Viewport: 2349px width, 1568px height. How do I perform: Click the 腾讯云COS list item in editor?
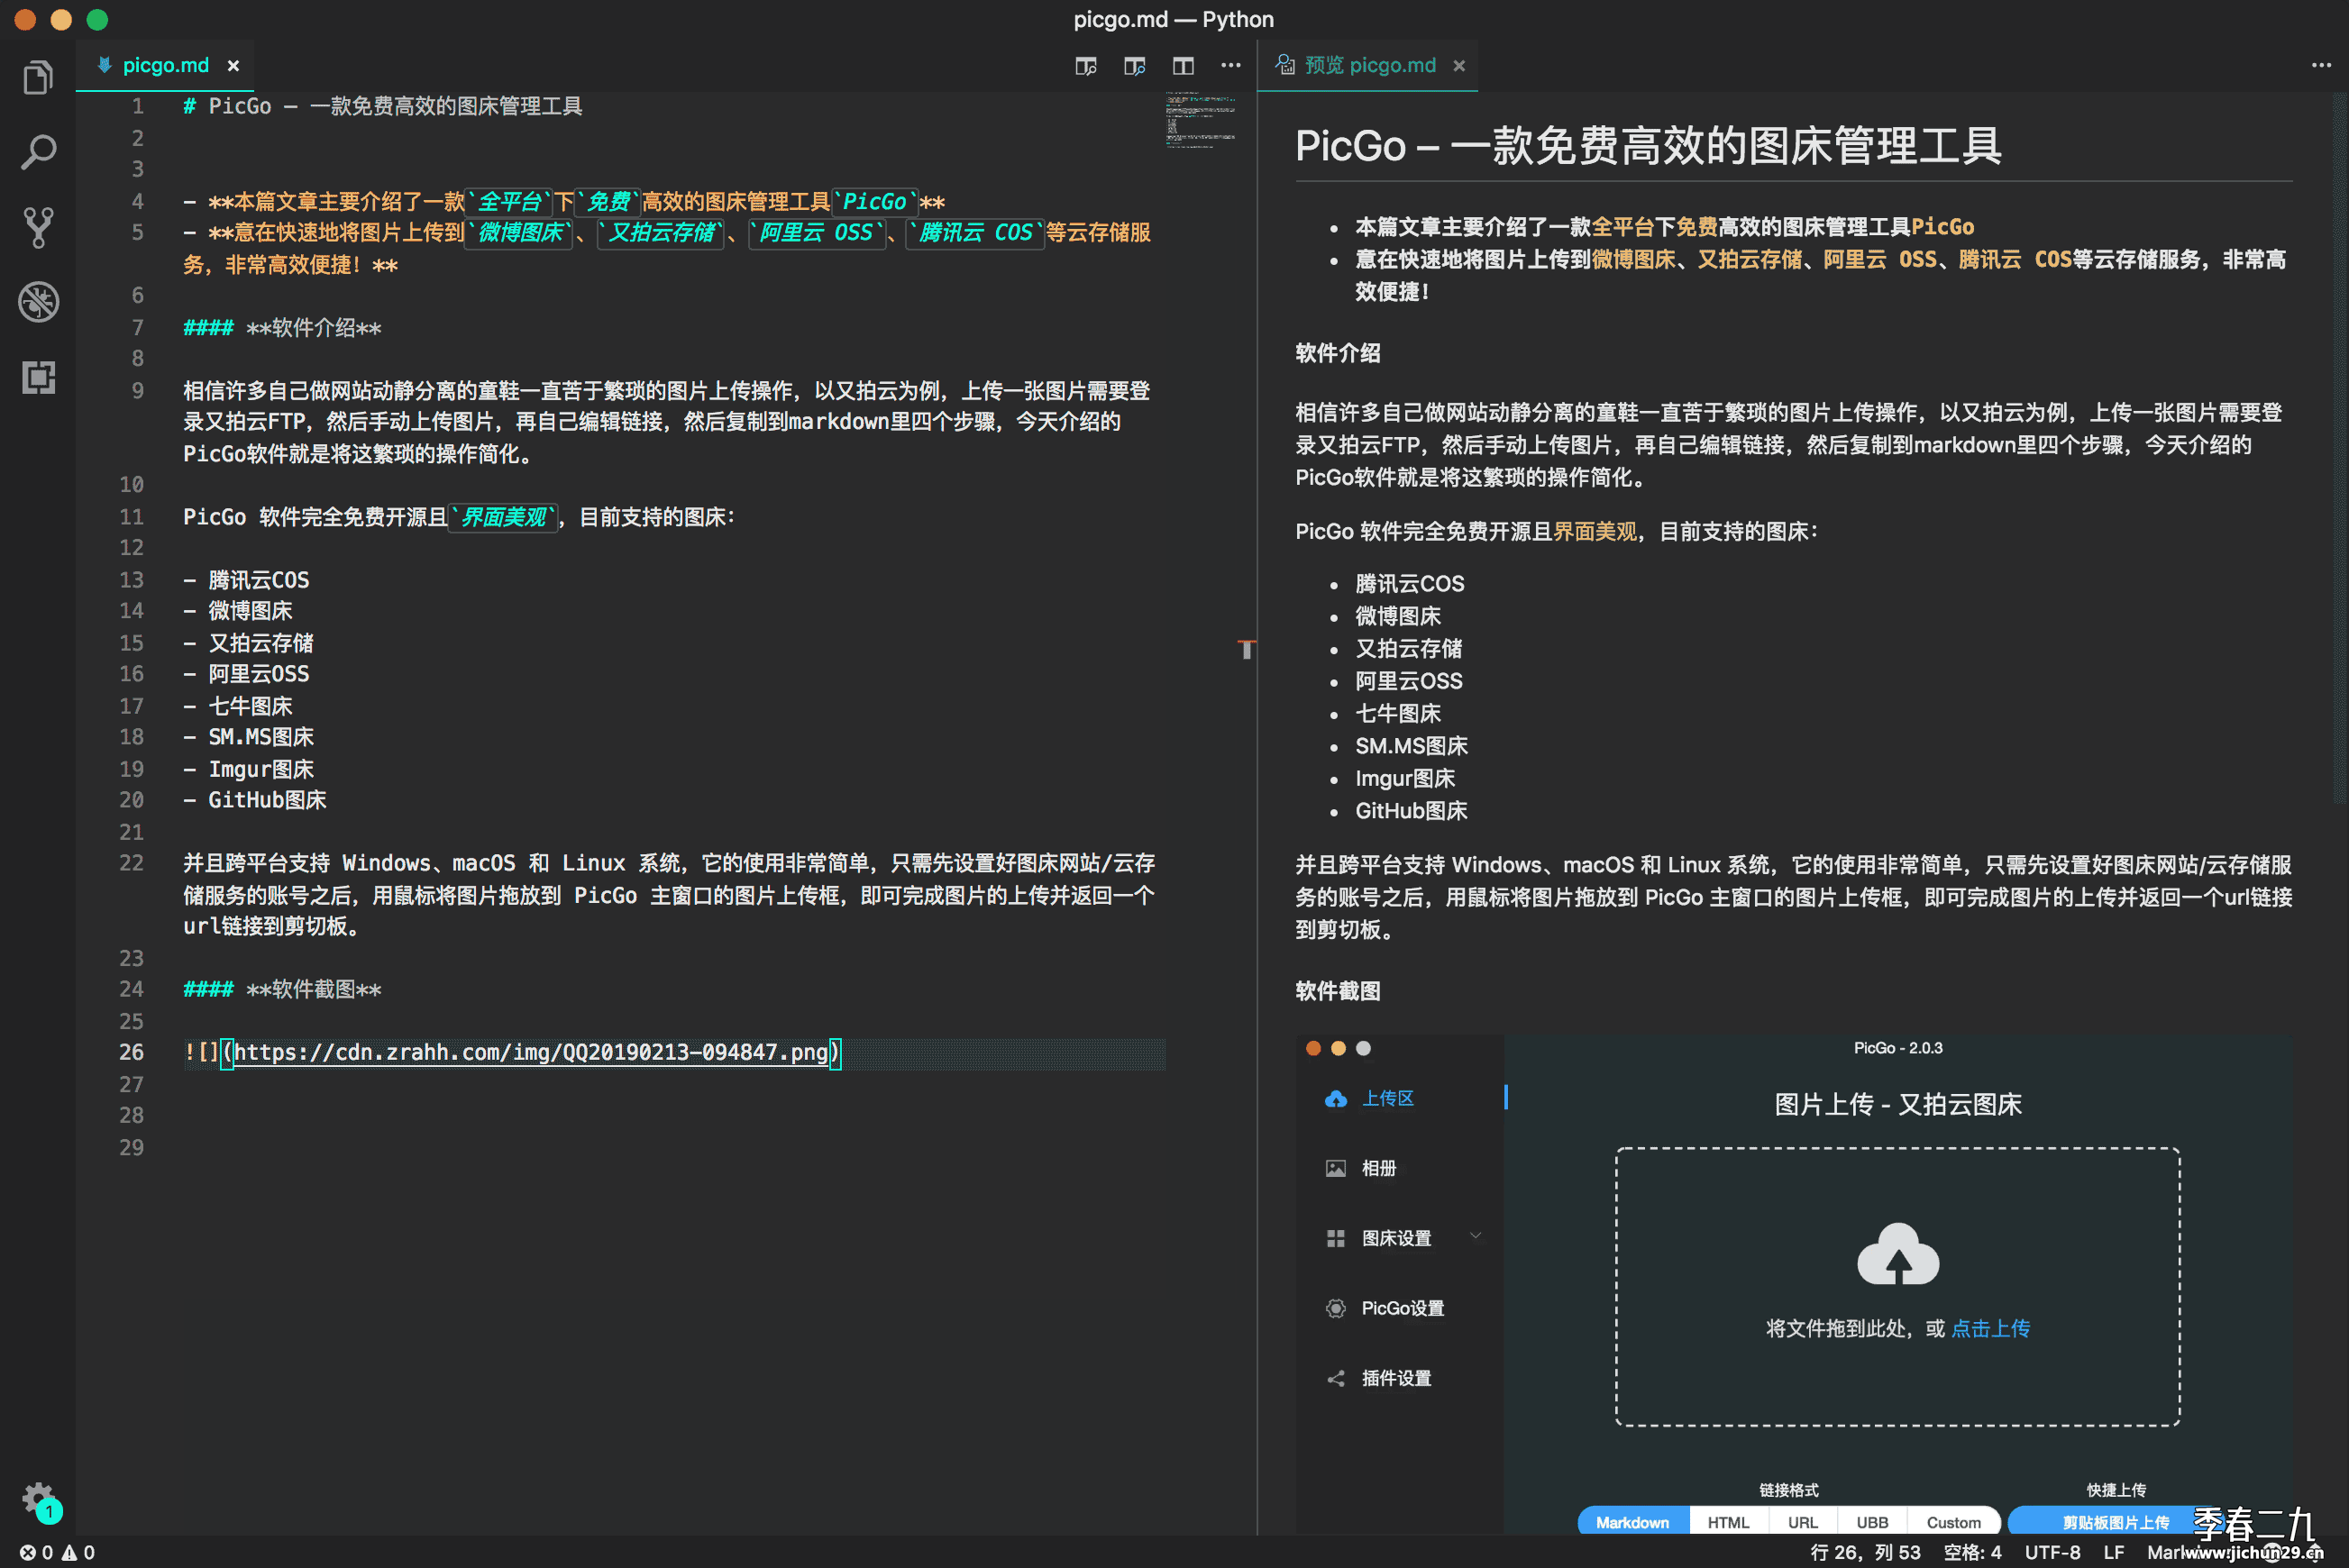[x=258, y=580]
